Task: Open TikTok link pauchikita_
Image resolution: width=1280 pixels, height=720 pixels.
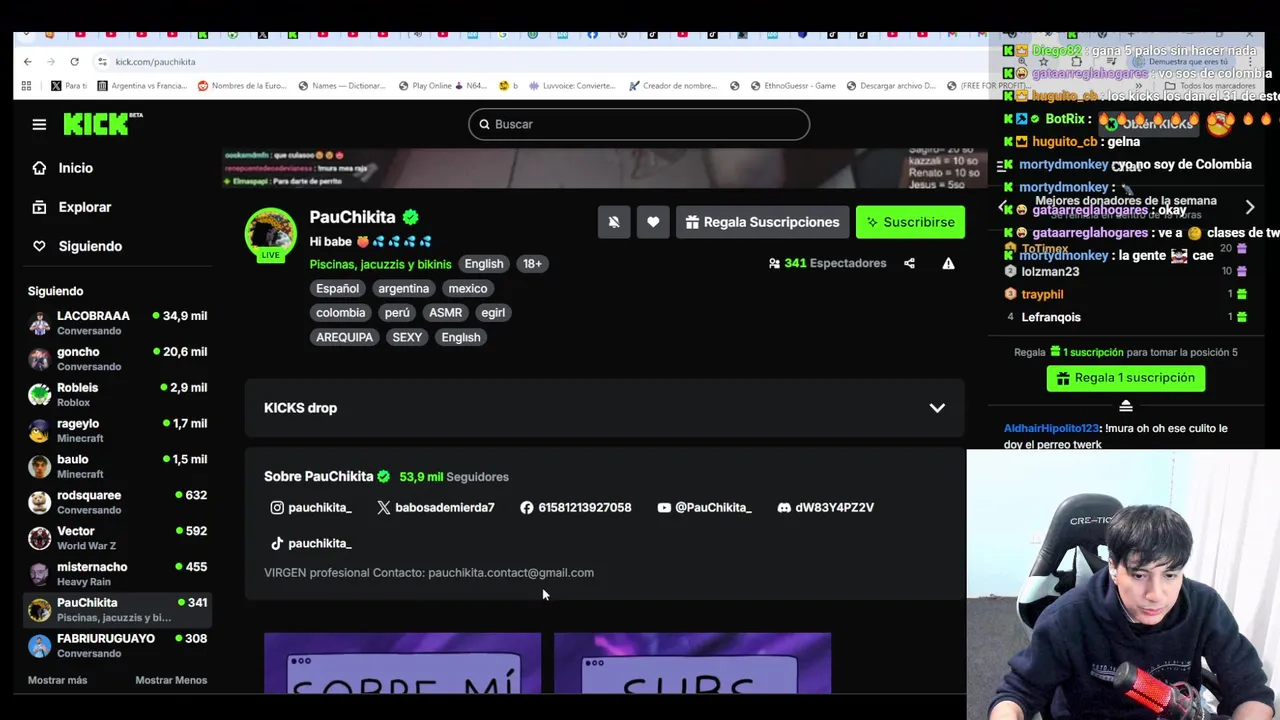Action: 311,543
